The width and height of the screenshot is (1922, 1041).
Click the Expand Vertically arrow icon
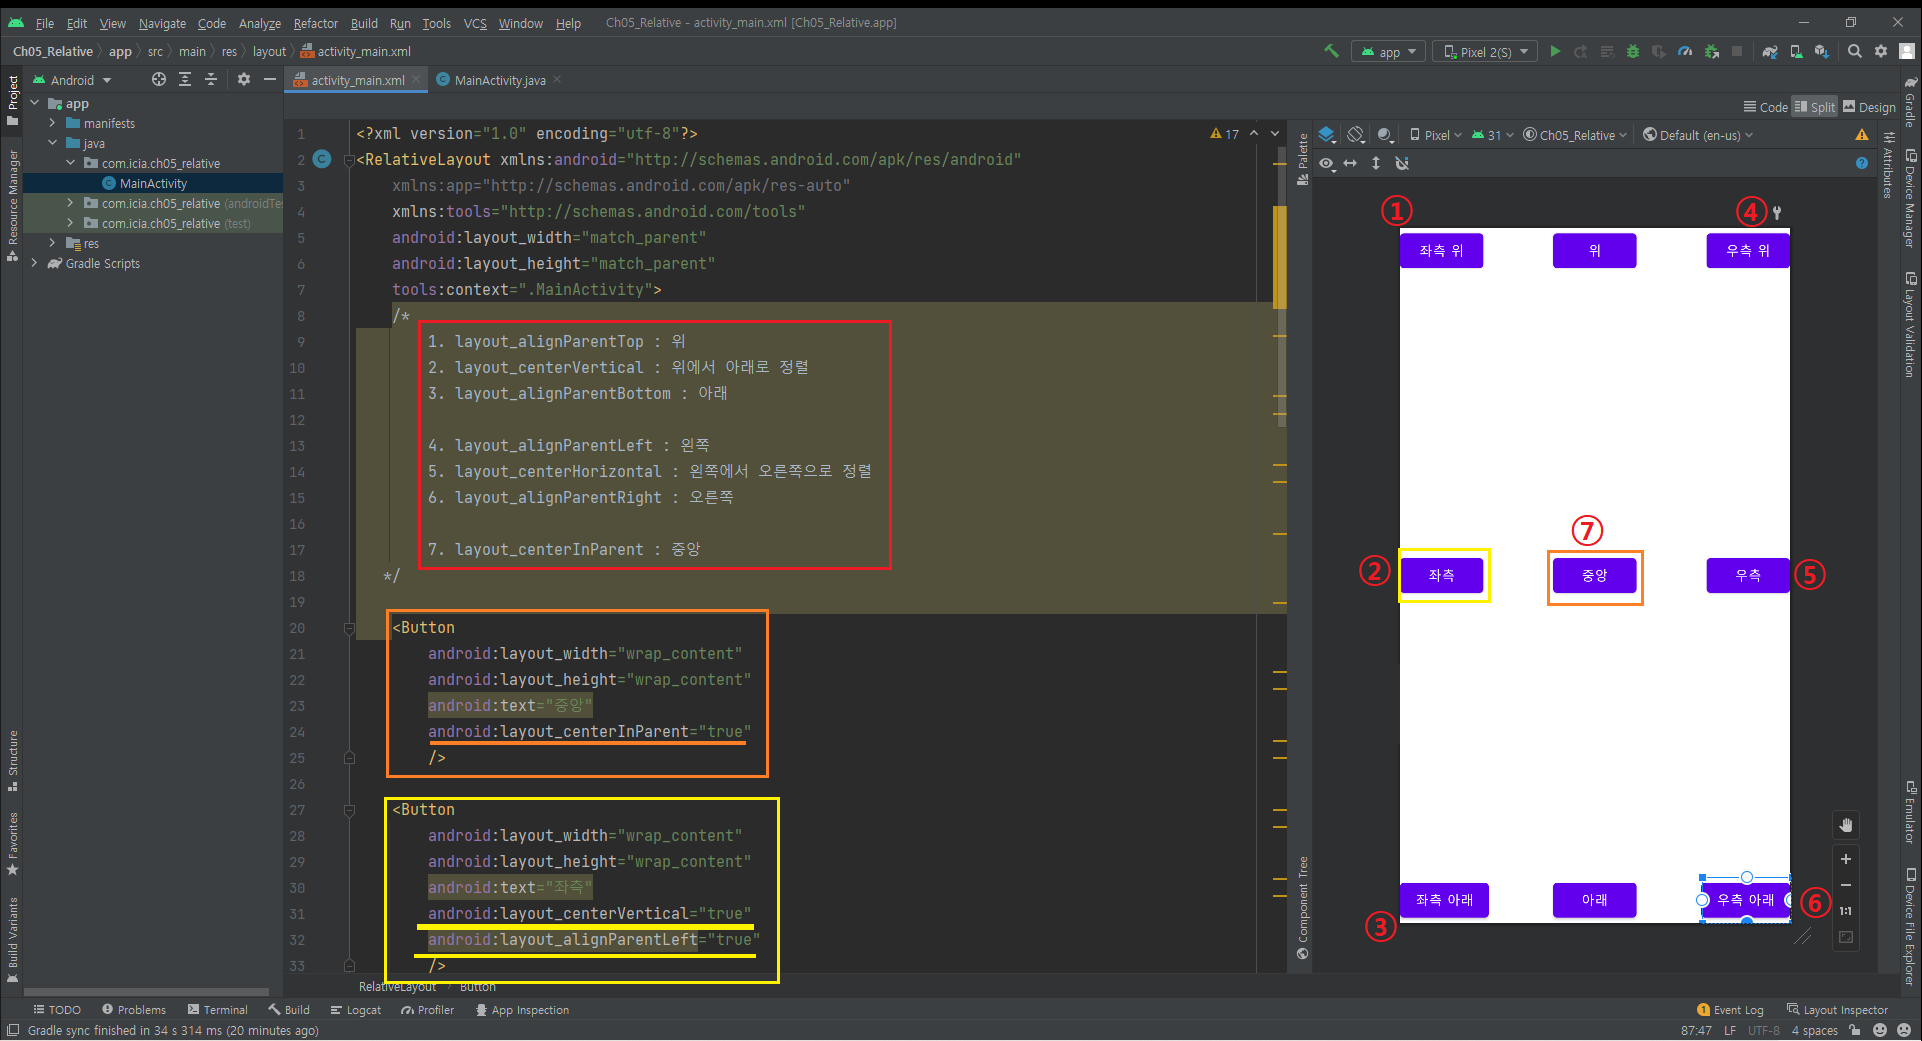click(x=1376, y=163)
